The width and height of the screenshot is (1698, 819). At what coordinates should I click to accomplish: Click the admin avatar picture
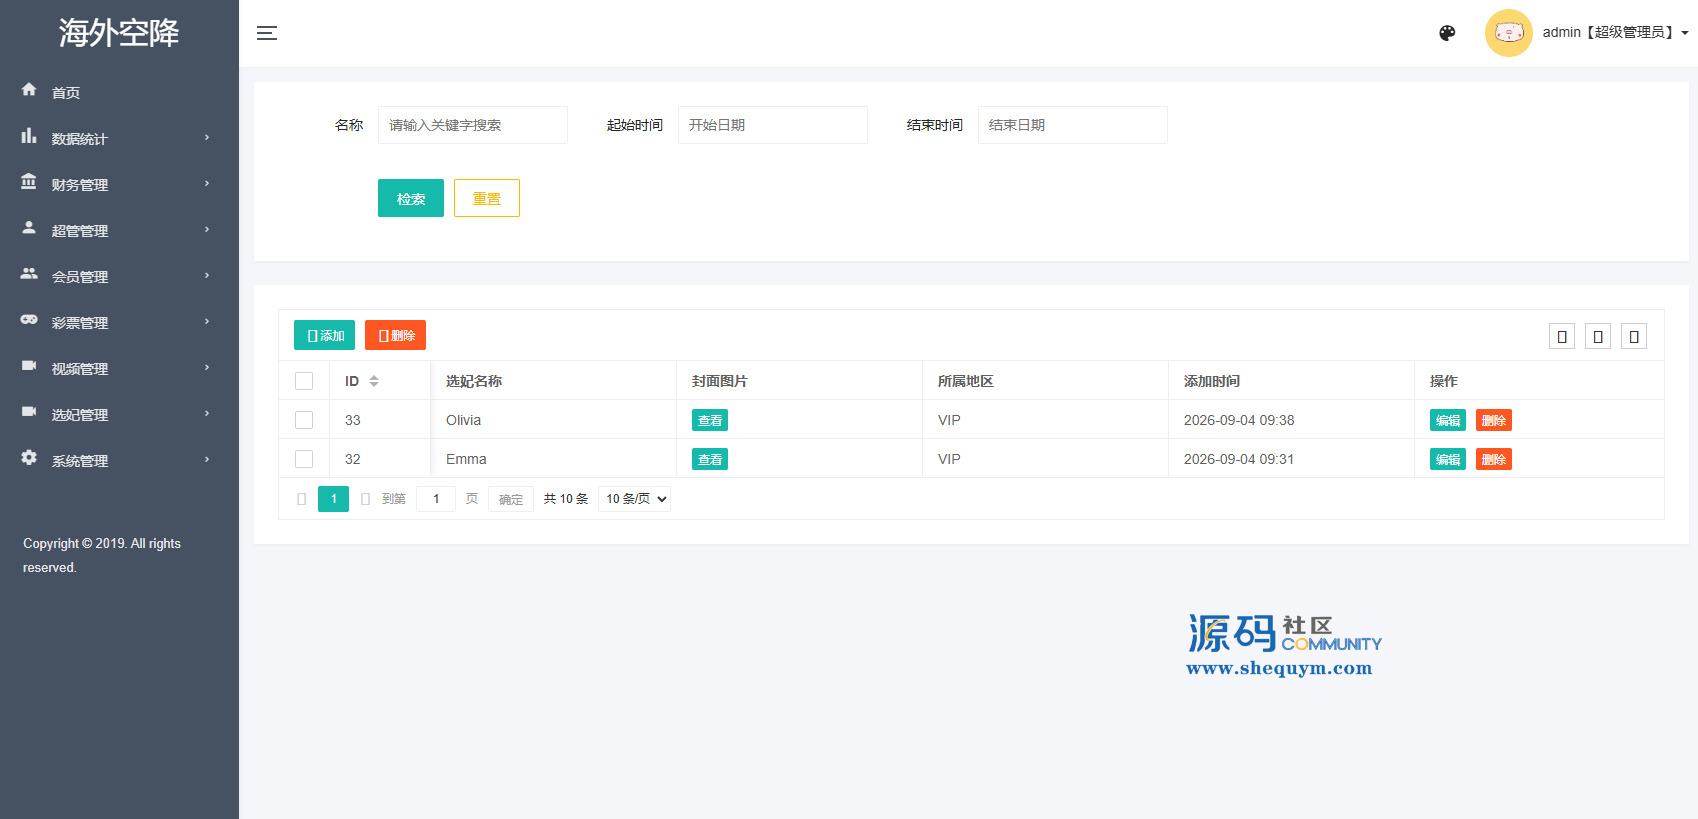coord(1508,33)
